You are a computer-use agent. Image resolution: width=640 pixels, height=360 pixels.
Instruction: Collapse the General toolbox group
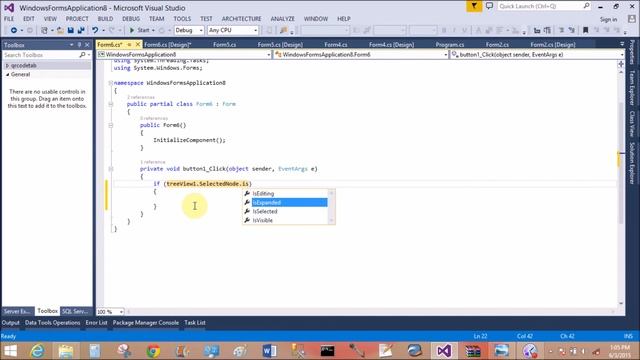(7, 74)
